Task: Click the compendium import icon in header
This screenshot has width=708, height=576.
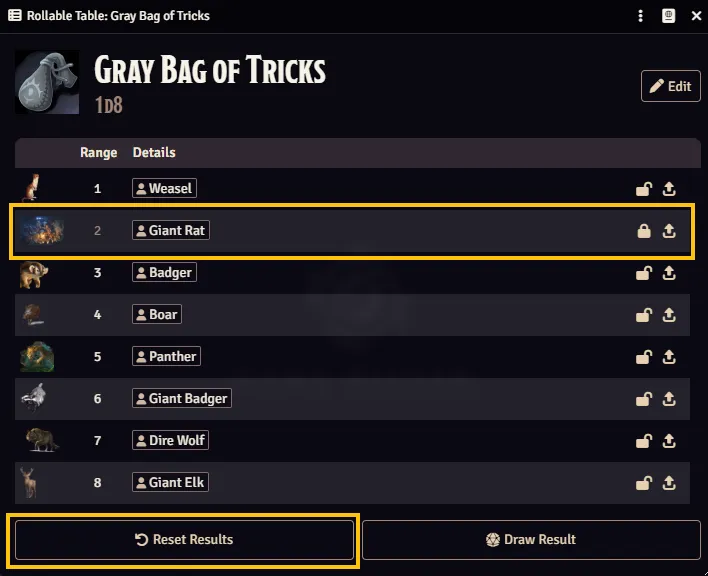Action: click(668, 16)
